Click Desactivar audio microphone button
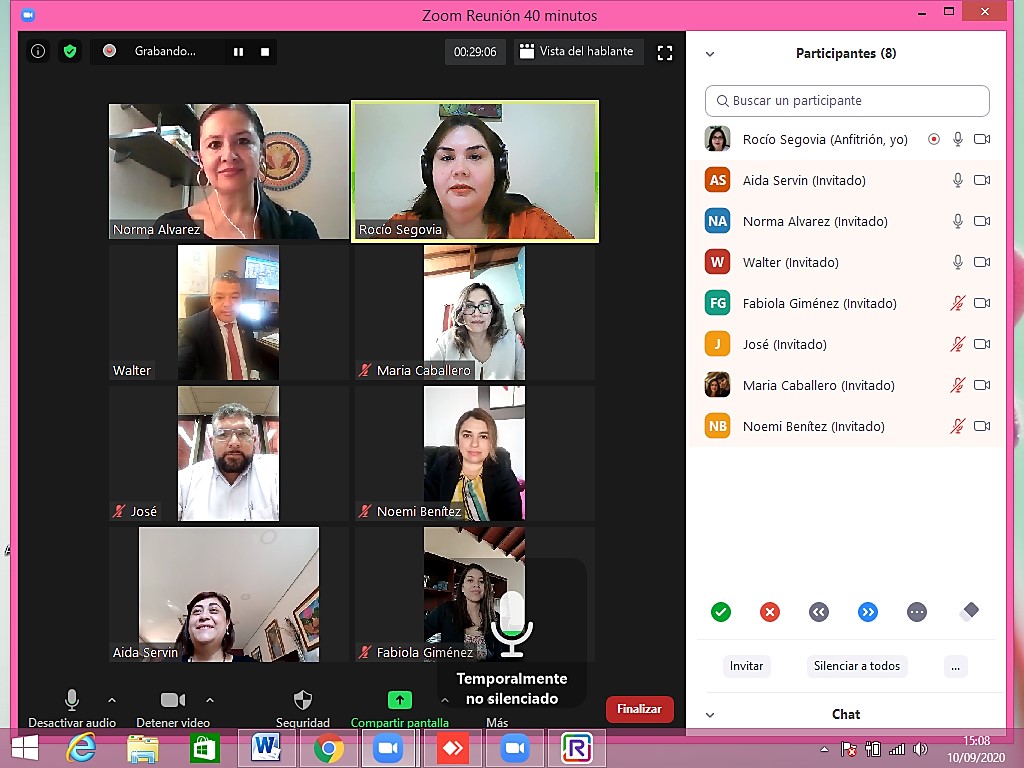Viewport: 1024px width, 768px height. pos(72,708)
